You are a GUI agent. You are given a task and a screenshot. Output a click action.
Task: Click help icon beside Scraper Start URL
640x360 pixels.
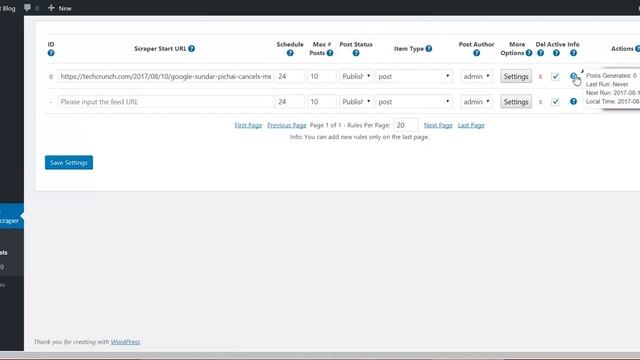pyautogui.click(x=191, y=49)
